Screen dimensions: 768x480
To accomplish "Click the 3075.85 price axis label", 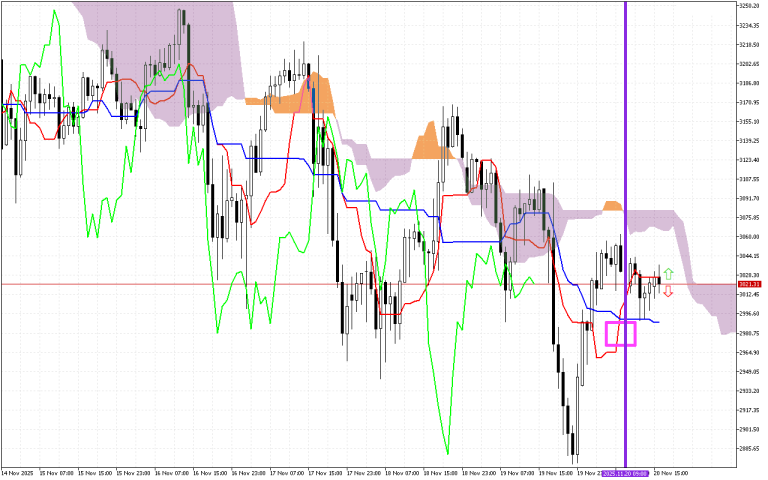I will pyautogui.click(x=749, y=217).
